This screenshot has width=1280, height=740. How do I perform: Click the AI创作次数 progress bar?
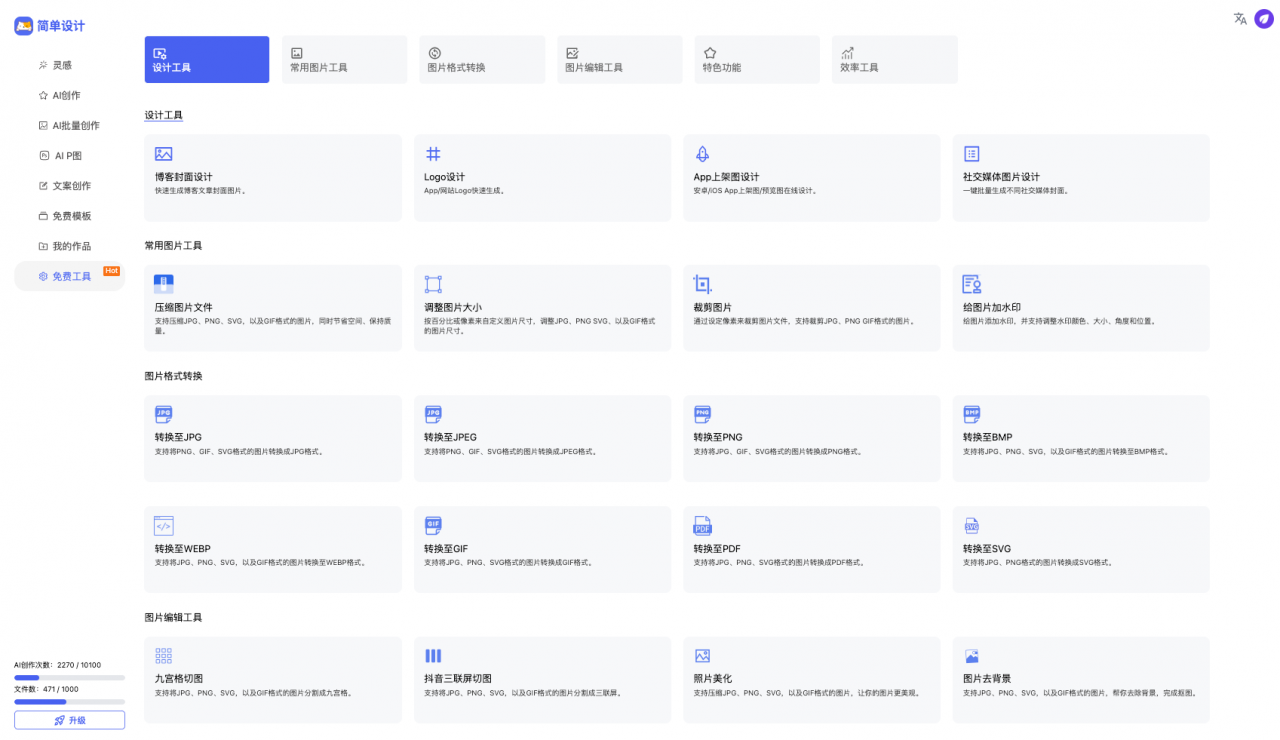pos(69,678)
